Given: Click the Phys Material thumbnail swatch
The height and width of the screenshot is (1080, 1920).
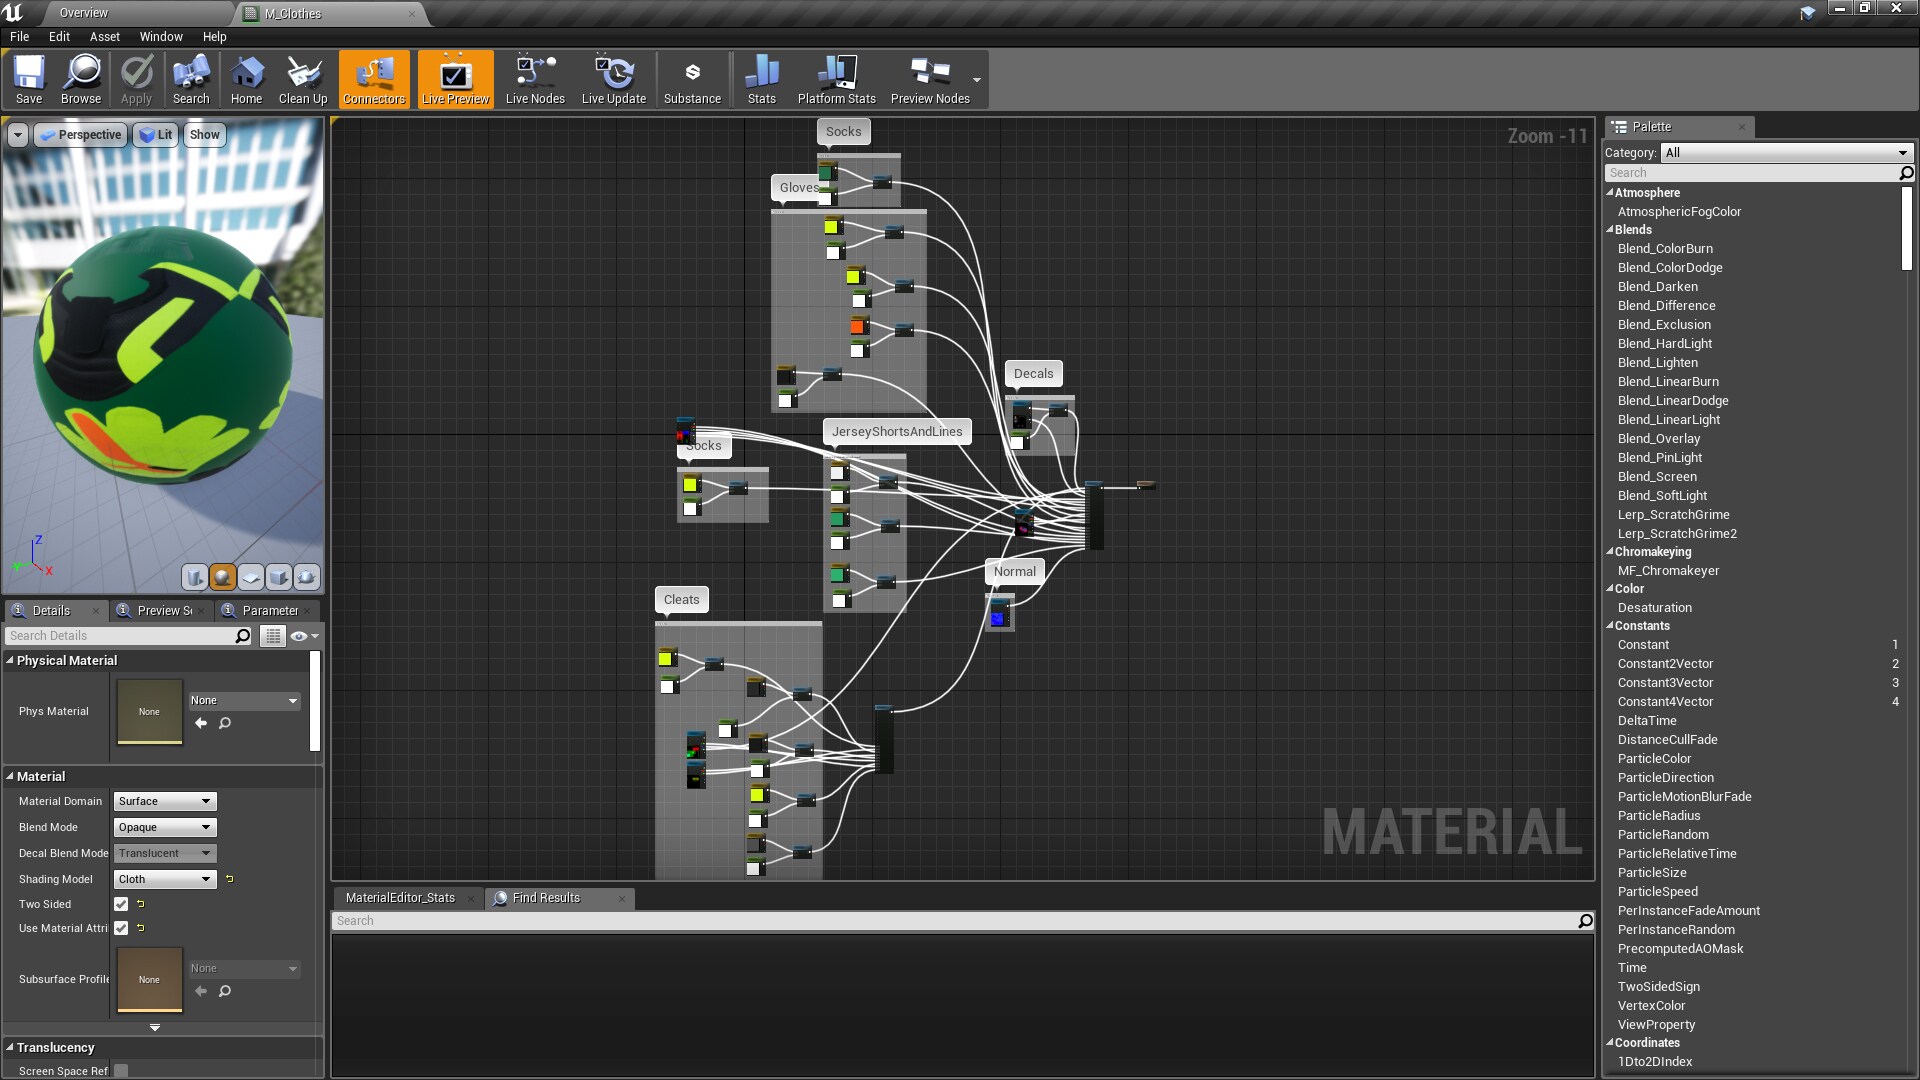Looking at the screenshot, I should [x=149, y=711].
